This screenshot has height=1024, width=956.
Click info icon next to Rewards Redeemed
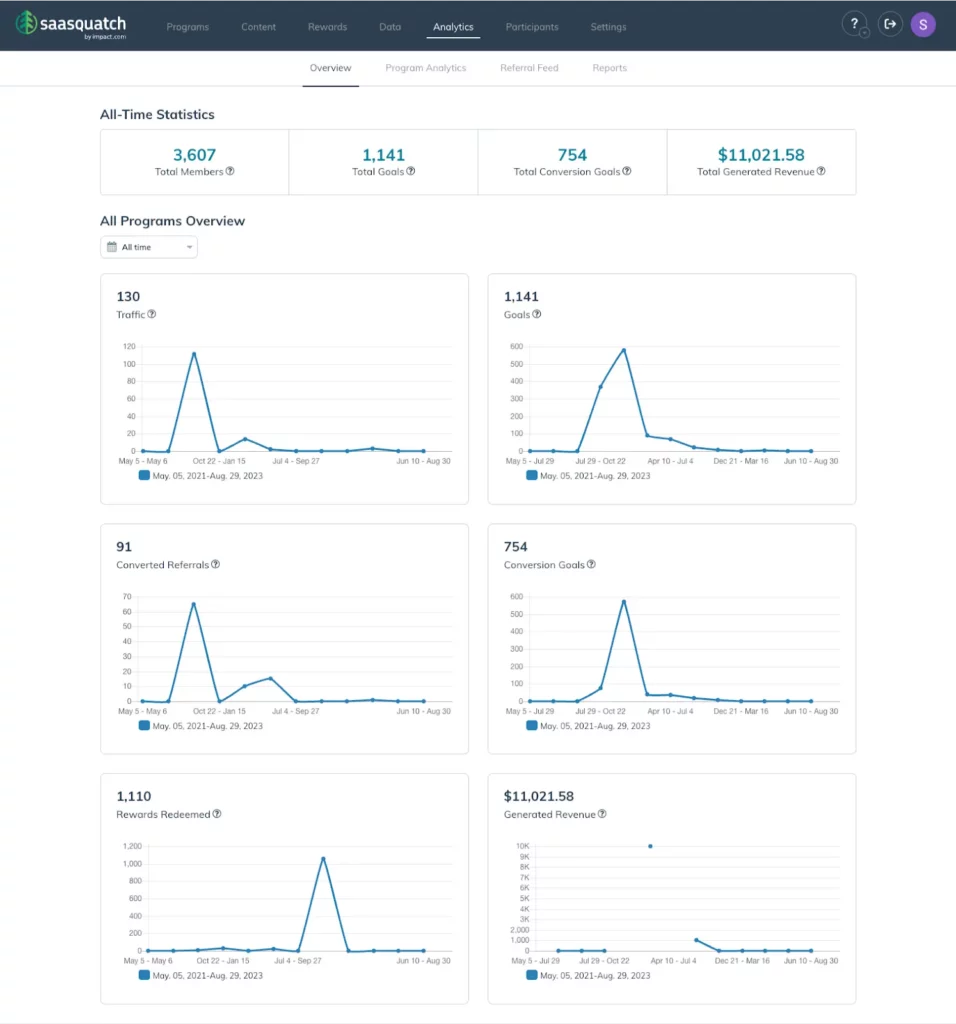pyautogui.click(x=217, y=814)
